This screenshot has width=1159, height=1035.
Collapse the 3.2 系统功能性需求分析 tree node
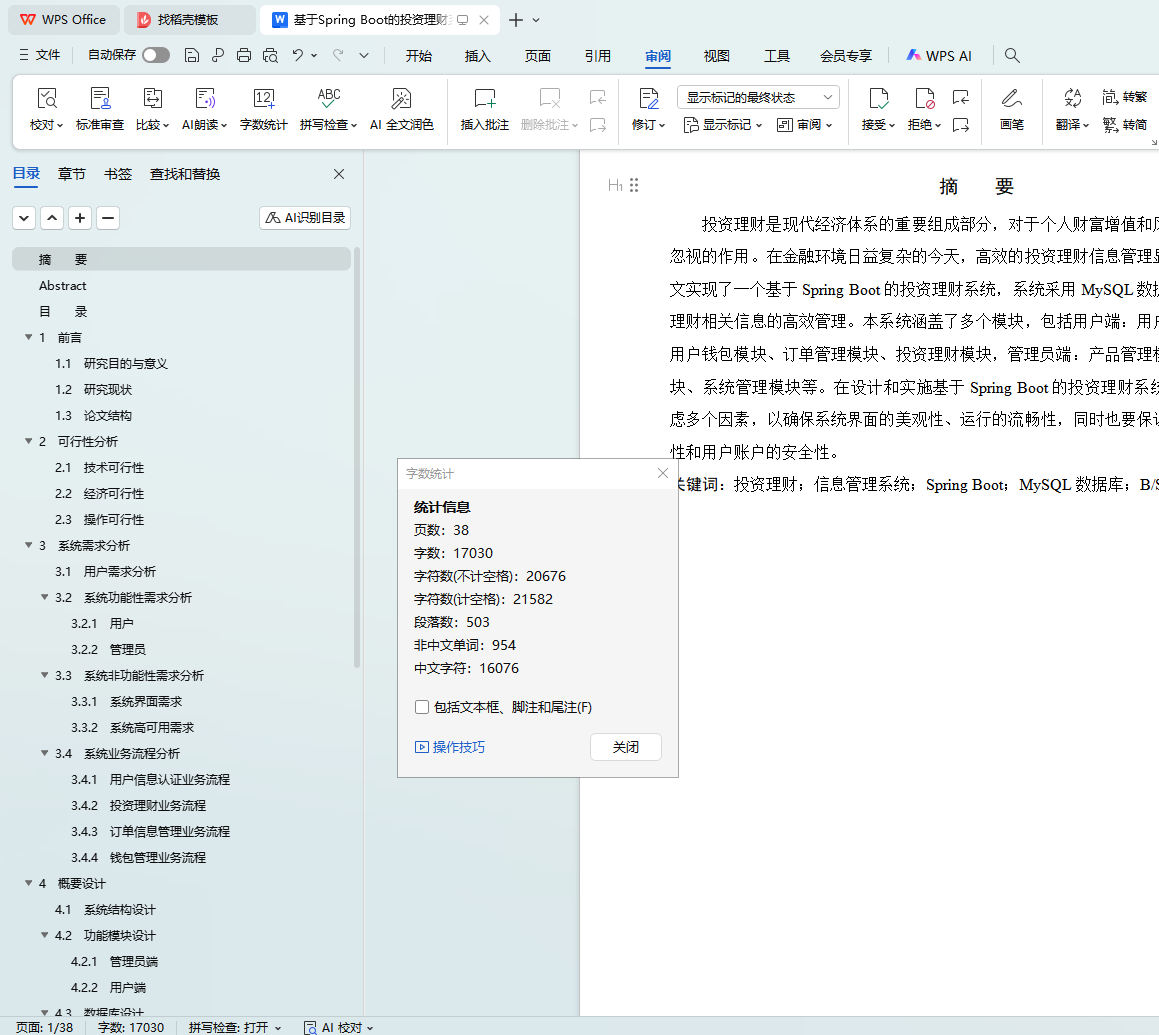(45, 597)
